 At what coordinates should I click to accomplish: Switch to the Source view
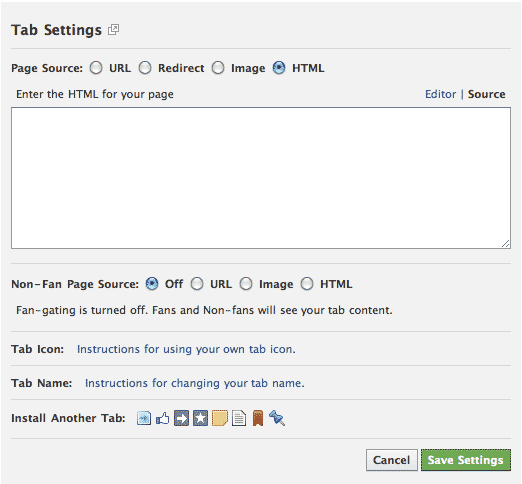[486, 94]
